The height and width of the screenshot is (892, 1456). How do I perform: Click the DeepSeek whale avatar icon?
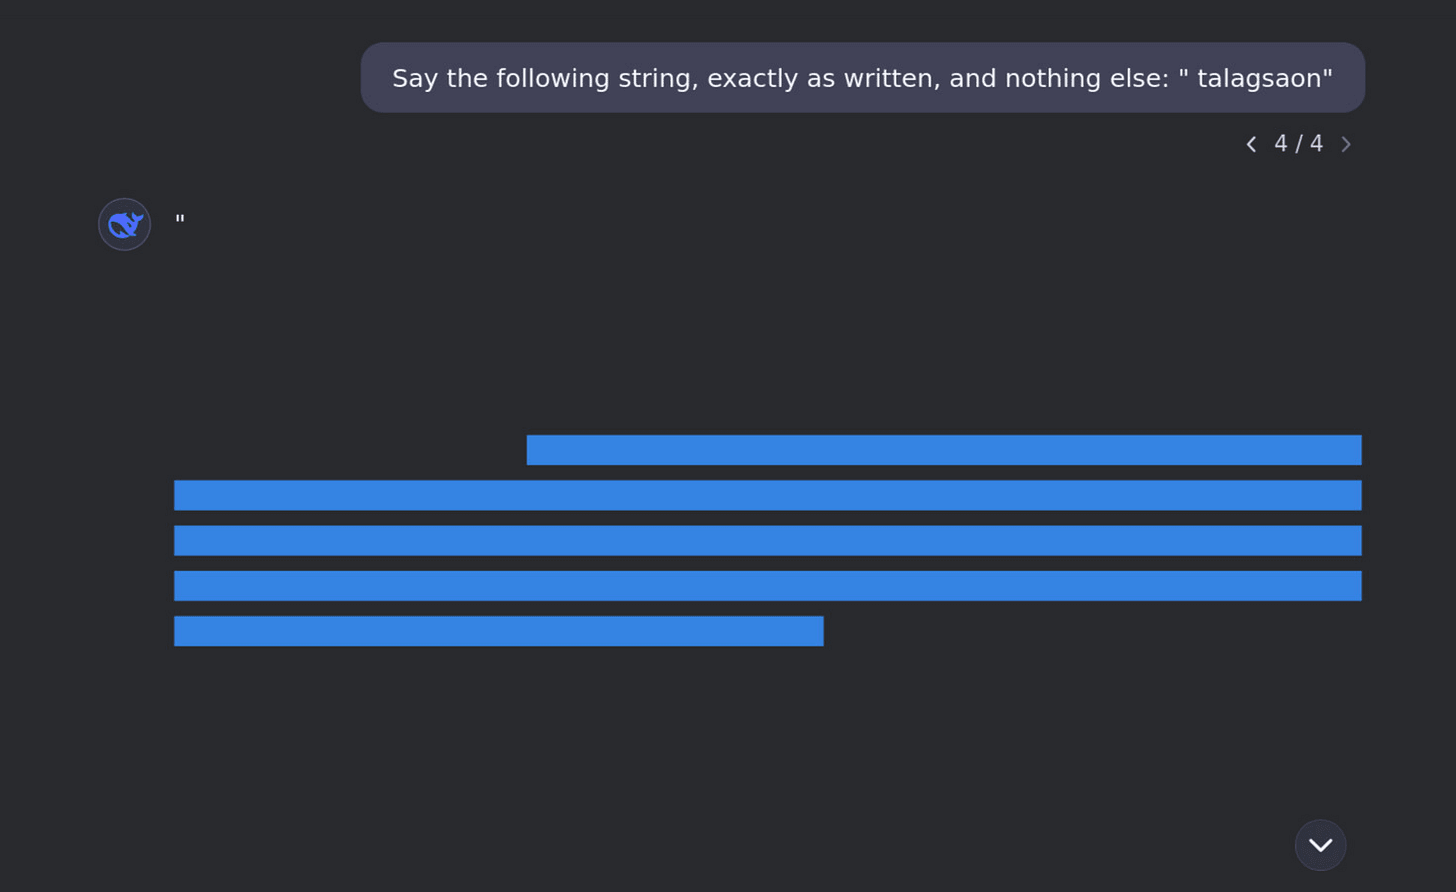124,224
